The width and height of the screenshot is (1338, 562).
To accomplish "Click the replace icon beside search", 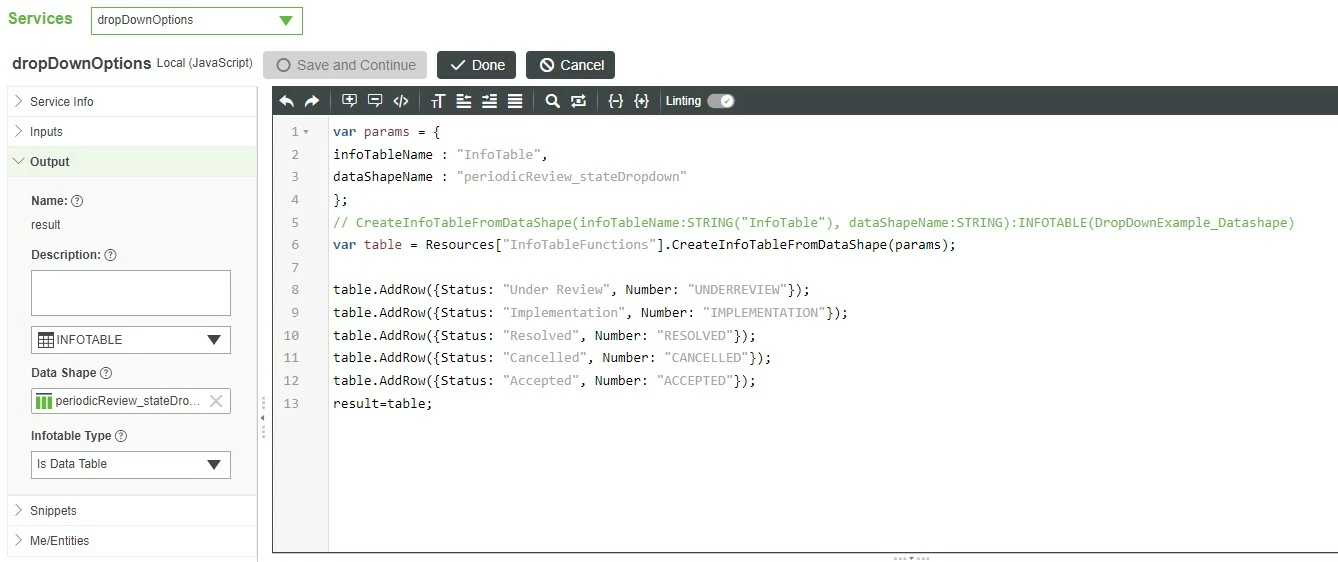I will click(x=578, y=101).
